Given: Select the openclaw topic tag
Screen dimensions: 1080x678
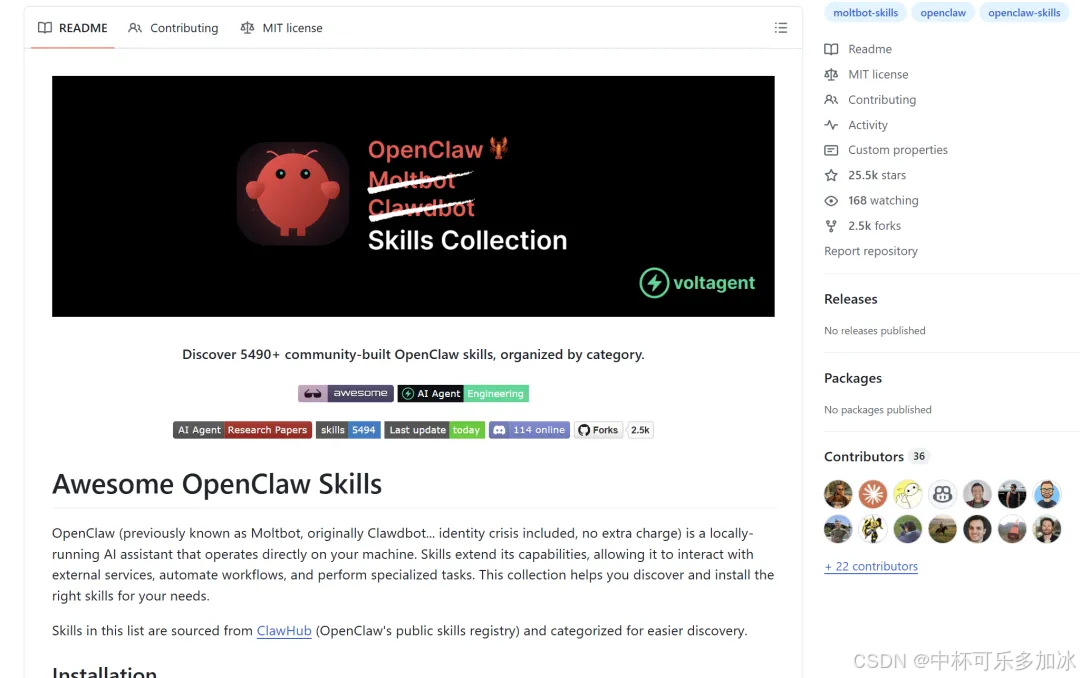Looking at the screenshot, I should [943, 12].
